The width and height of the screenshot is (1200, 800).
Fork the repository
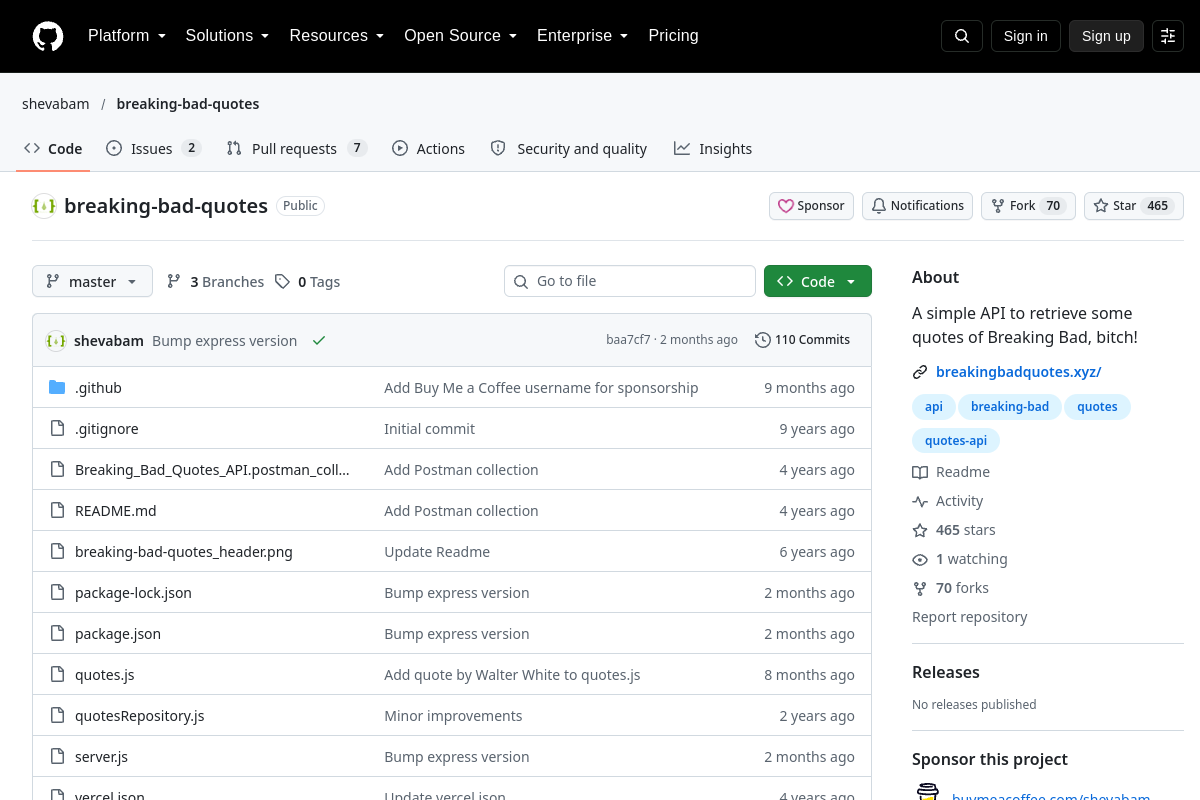tap(1028, 206)
